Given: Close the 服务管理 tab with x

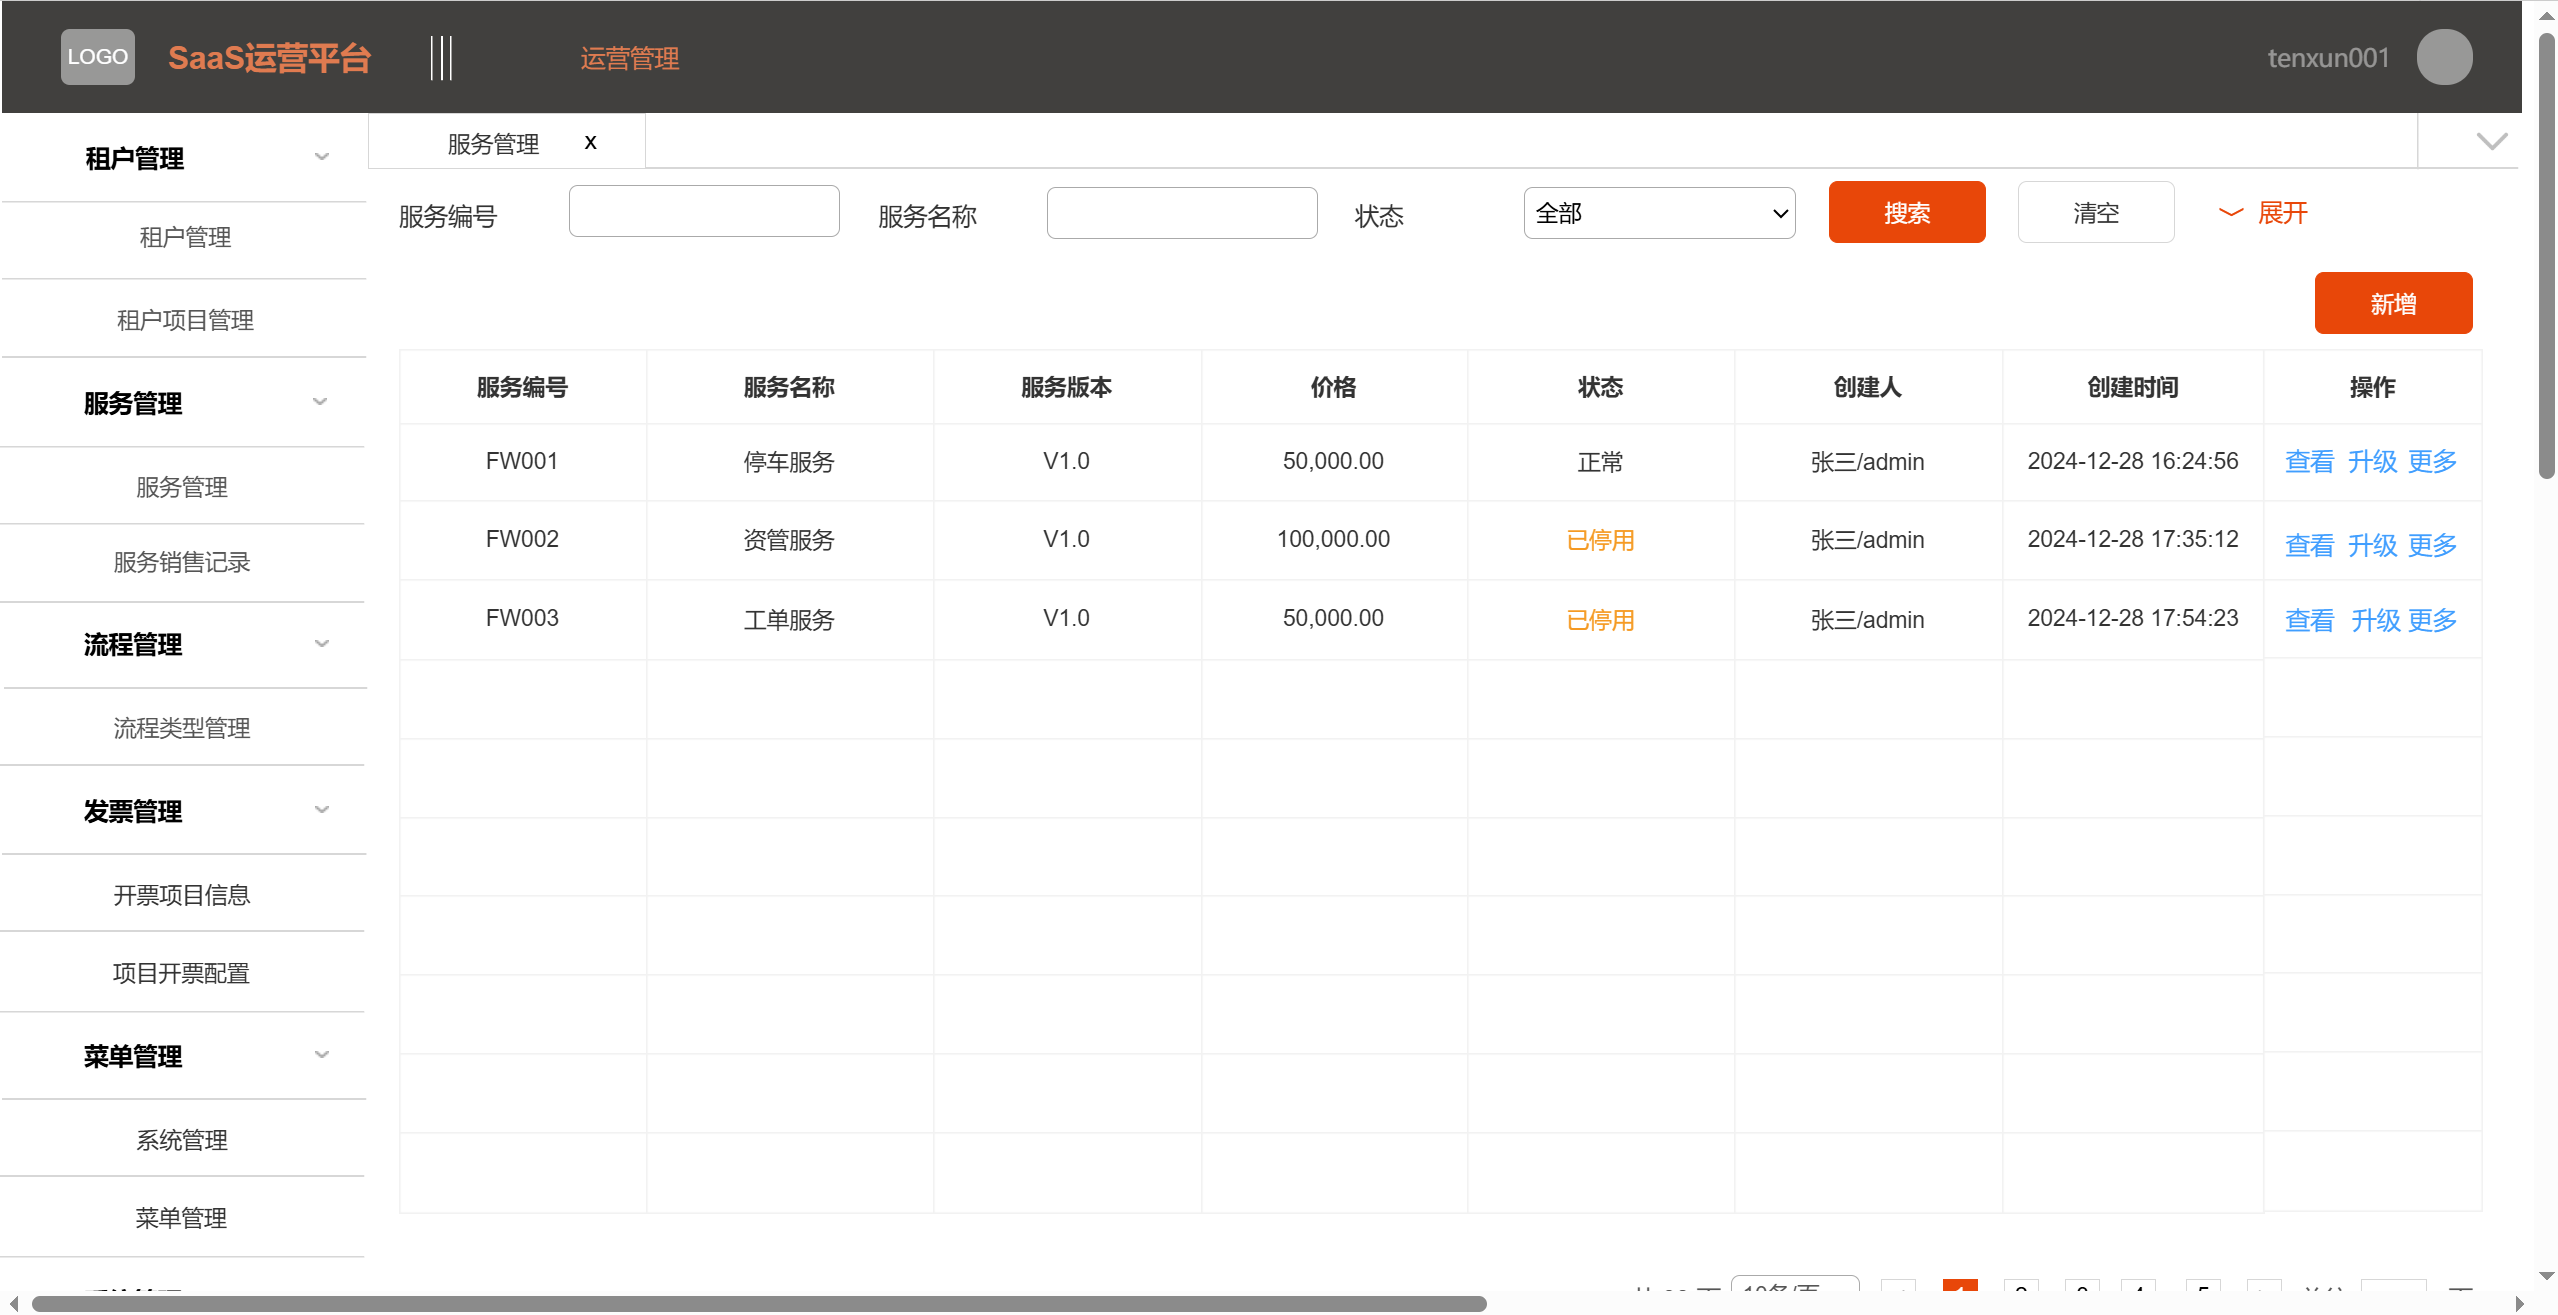Looking at the screenshot, I should (x=591, y=142).
